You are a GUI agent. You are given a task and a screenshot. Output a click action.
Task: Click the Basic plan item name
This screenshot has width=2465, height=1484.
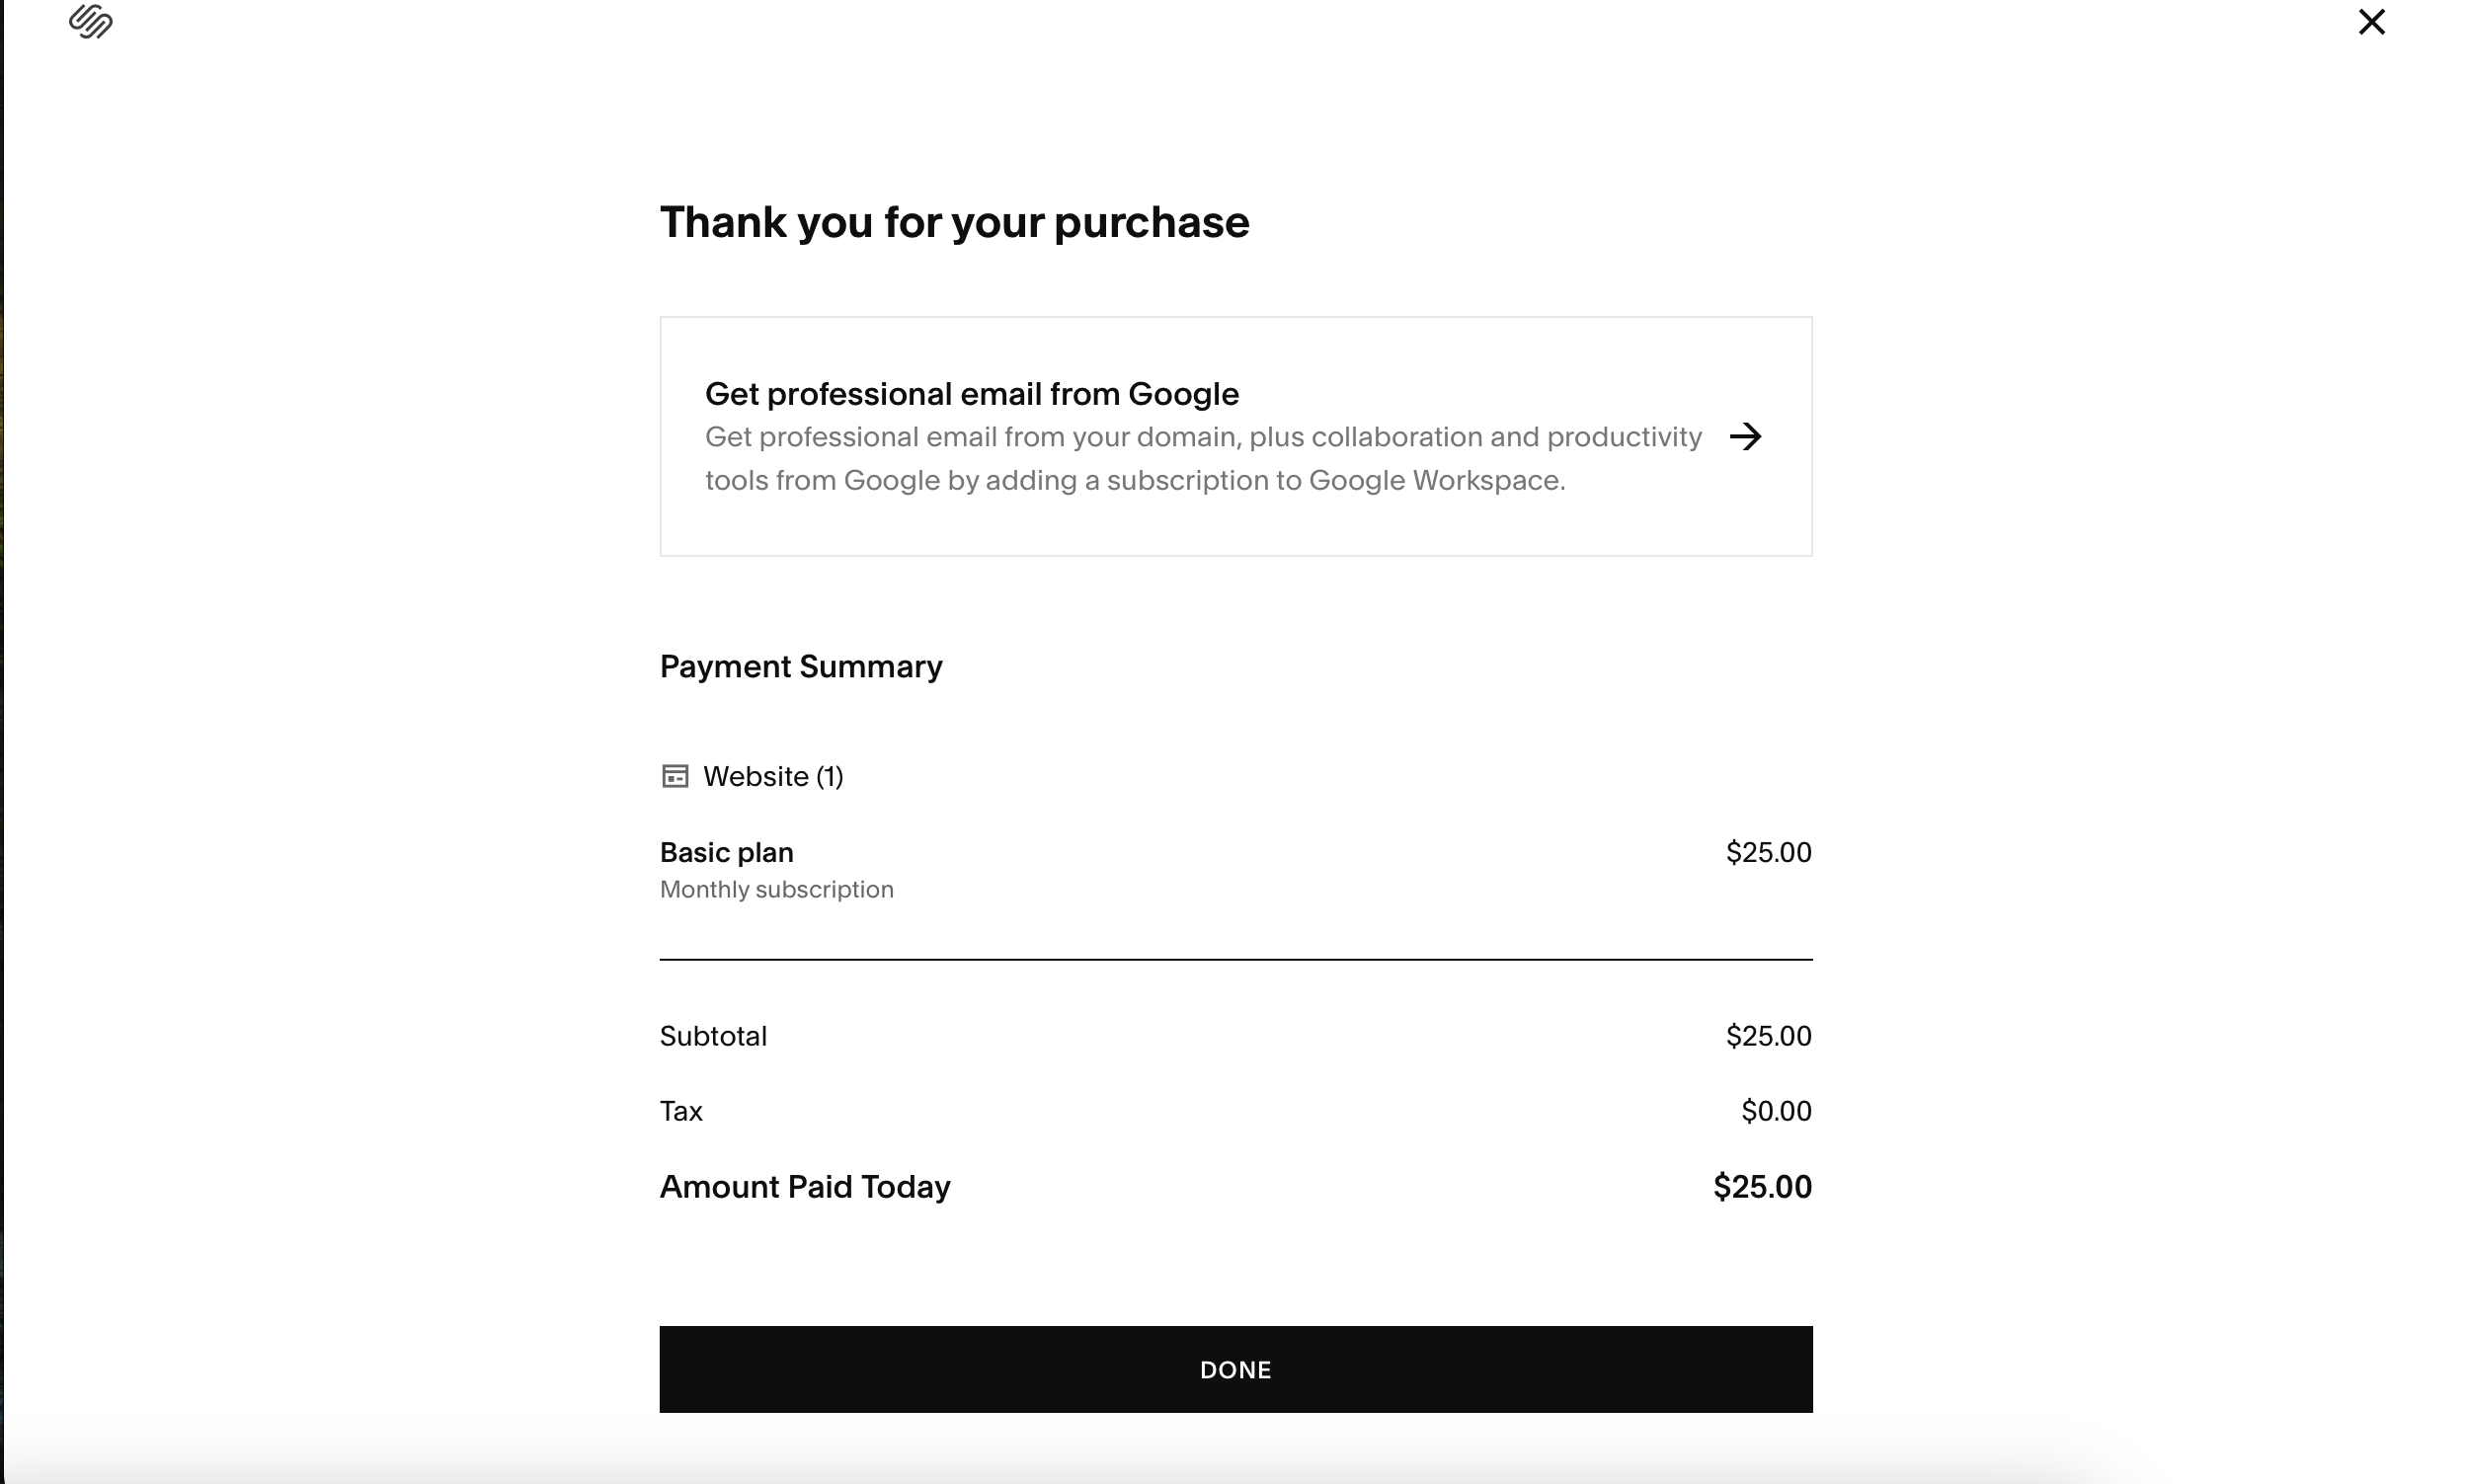(x=726, y=853)
